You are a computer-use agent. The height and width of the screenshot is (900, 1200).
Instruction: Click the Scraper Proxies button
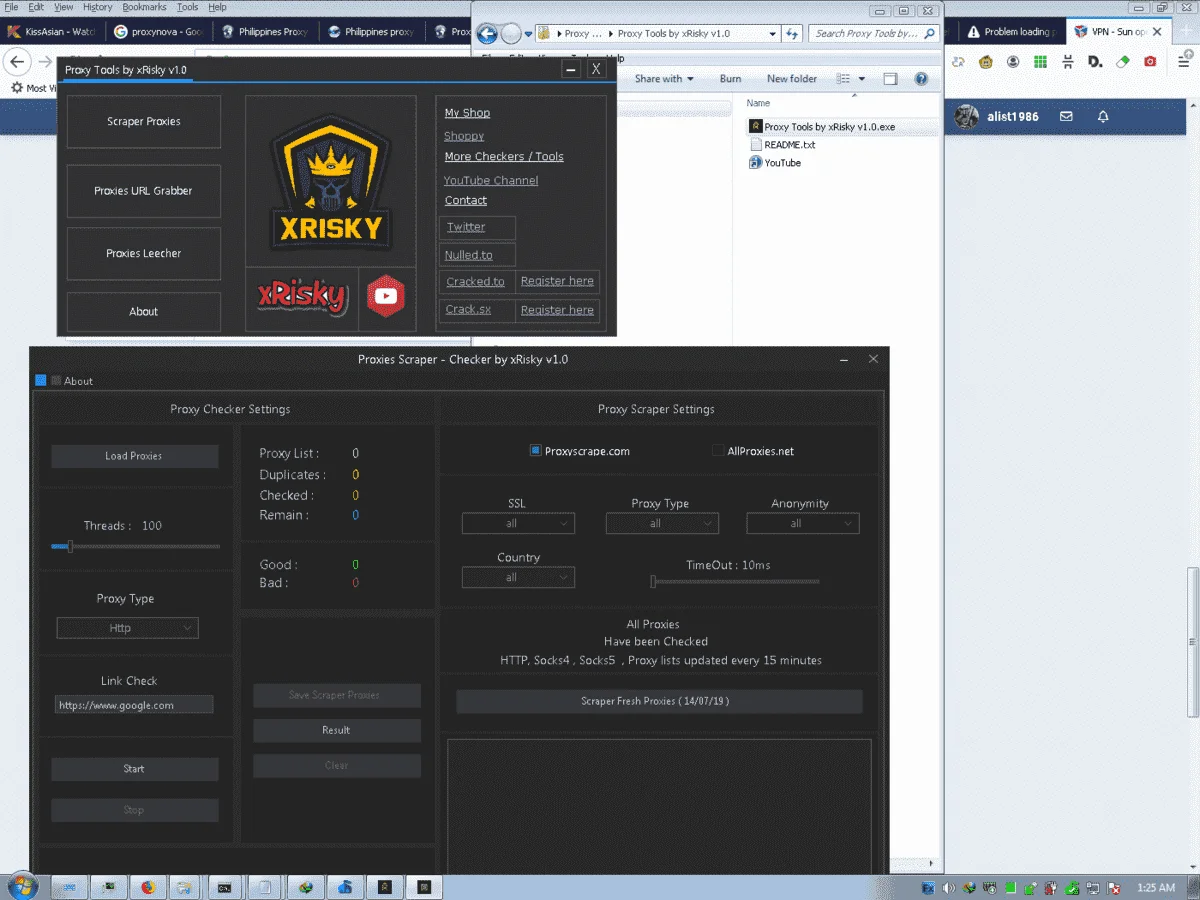point(144,122)
